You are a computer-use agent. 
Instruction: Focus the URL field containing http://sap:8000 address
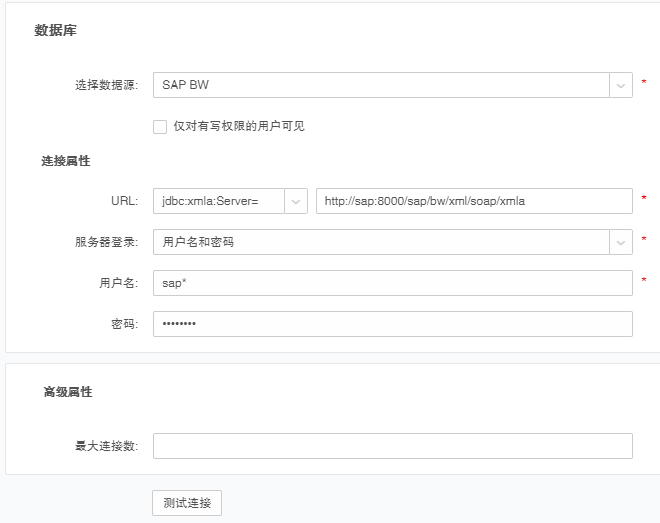coord(474,201)
